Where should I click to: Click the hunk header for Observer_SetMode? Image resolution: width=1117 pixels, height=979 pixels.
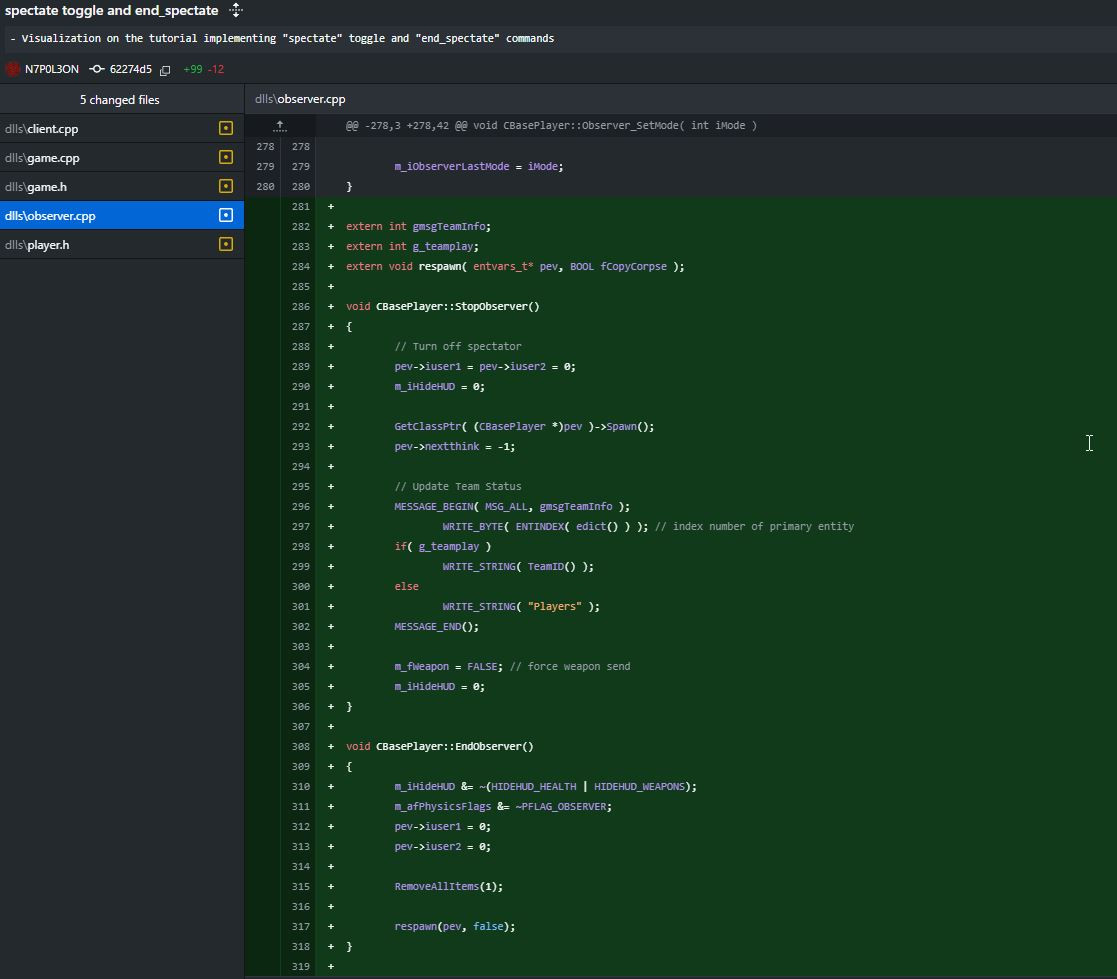[x=551, y=126]
